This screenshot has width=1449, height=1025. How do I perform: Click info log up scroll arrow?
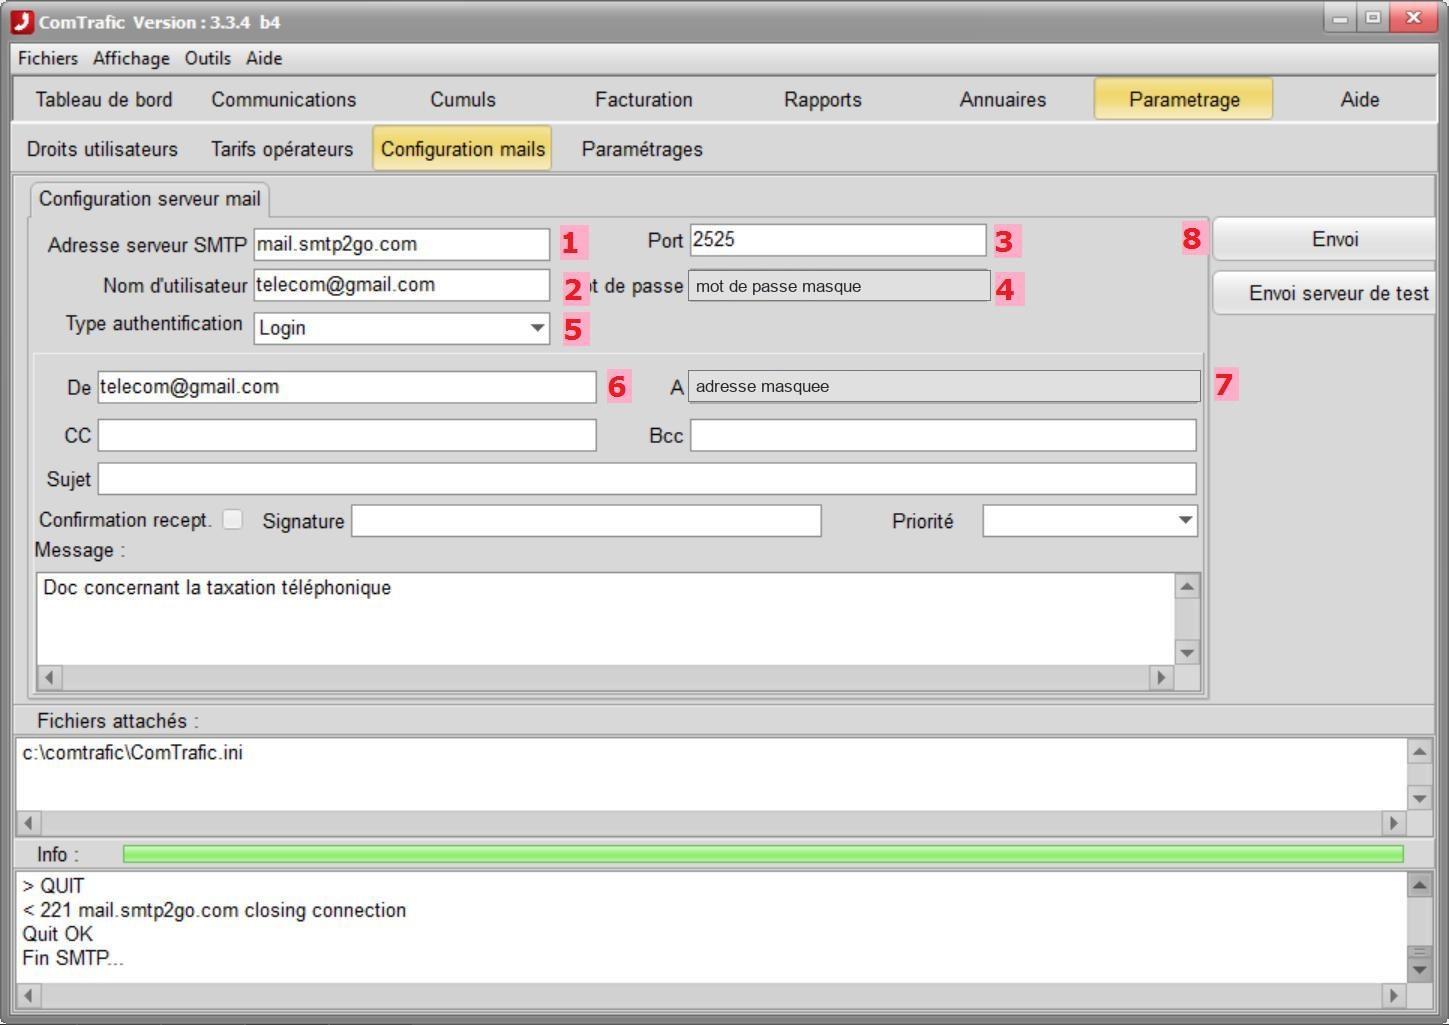(1419, 884)
